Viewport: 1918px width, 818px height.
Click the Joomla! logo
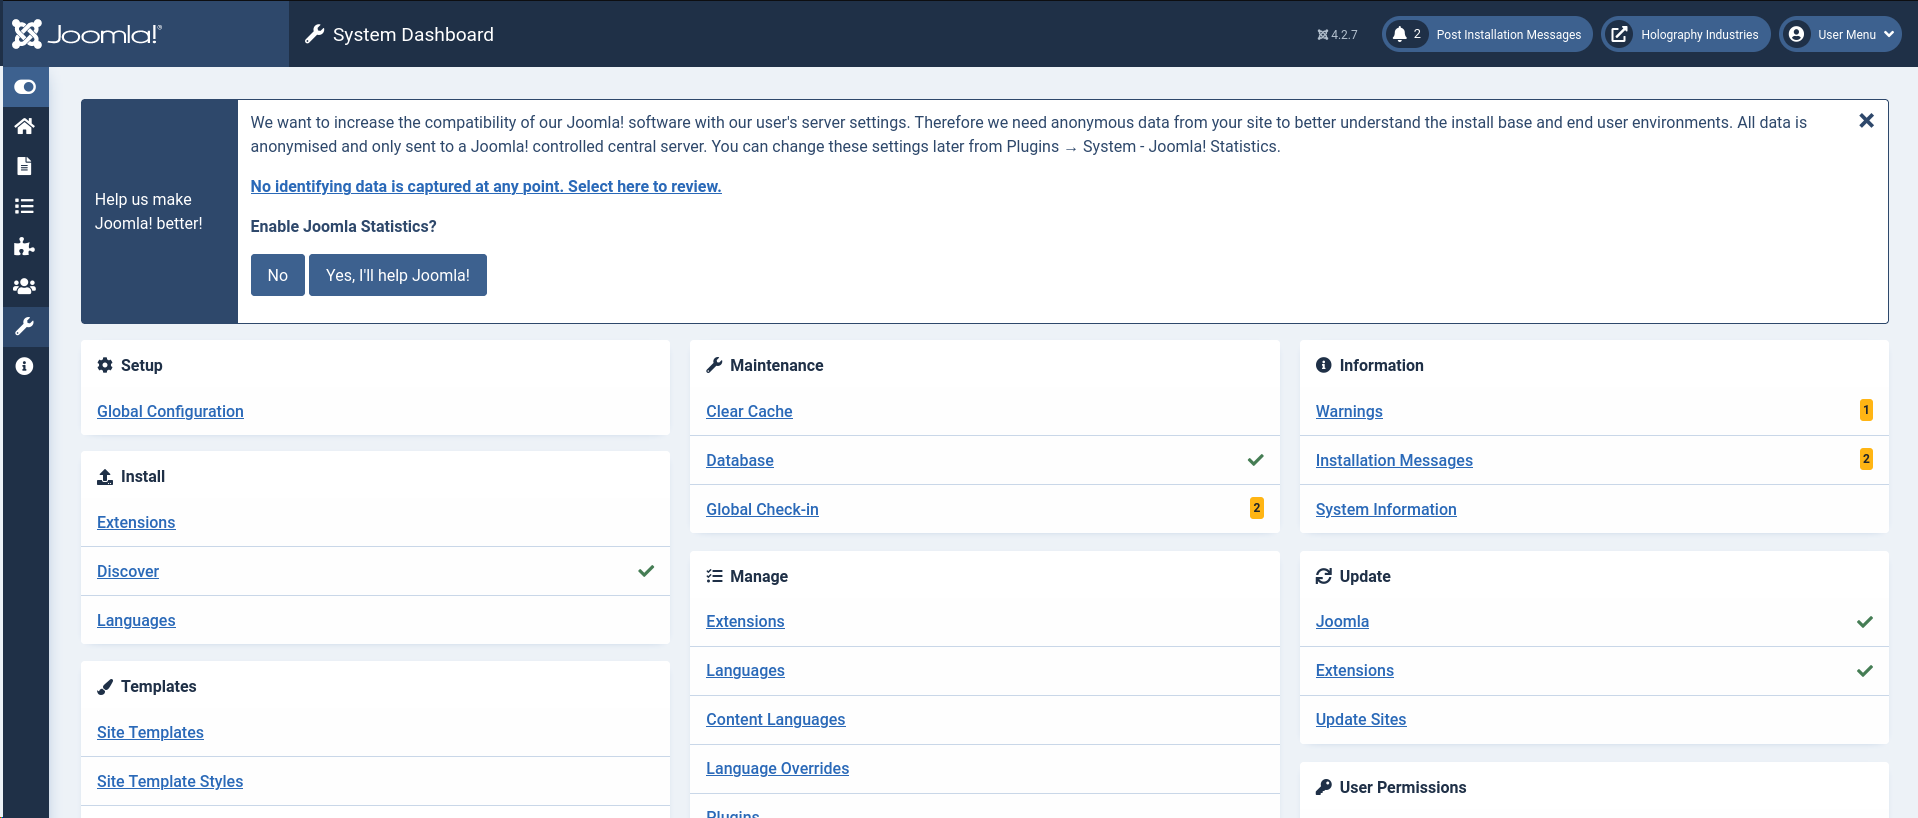[x=86, y=34]
